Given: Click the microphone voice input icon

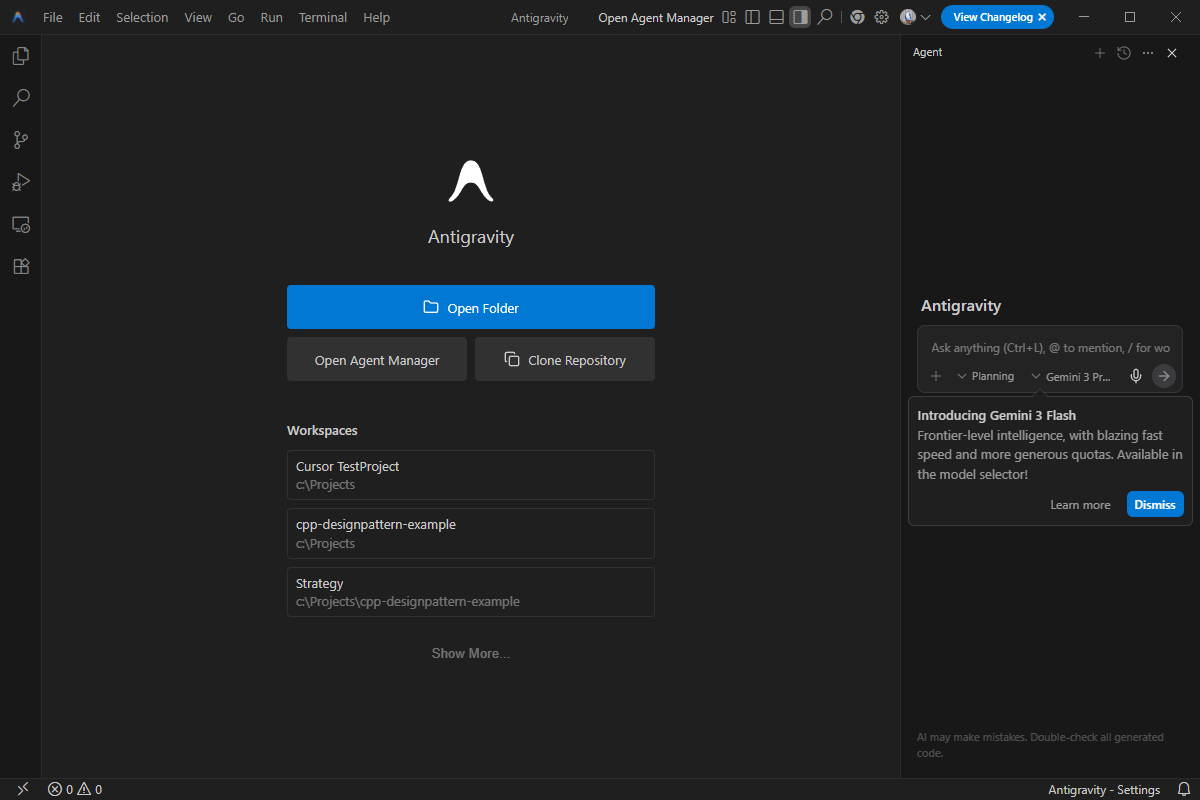Looking at the screenshot, I should coord(1136,376).
